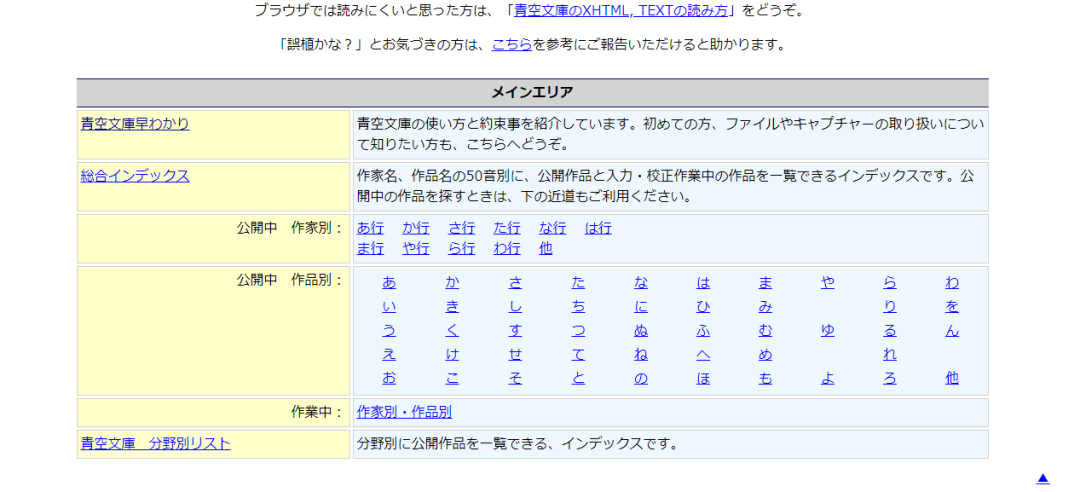The height and width of the screenshot is (492, 1080).
Task: Select authors in わ行
Action: click(x=507, y=248)
